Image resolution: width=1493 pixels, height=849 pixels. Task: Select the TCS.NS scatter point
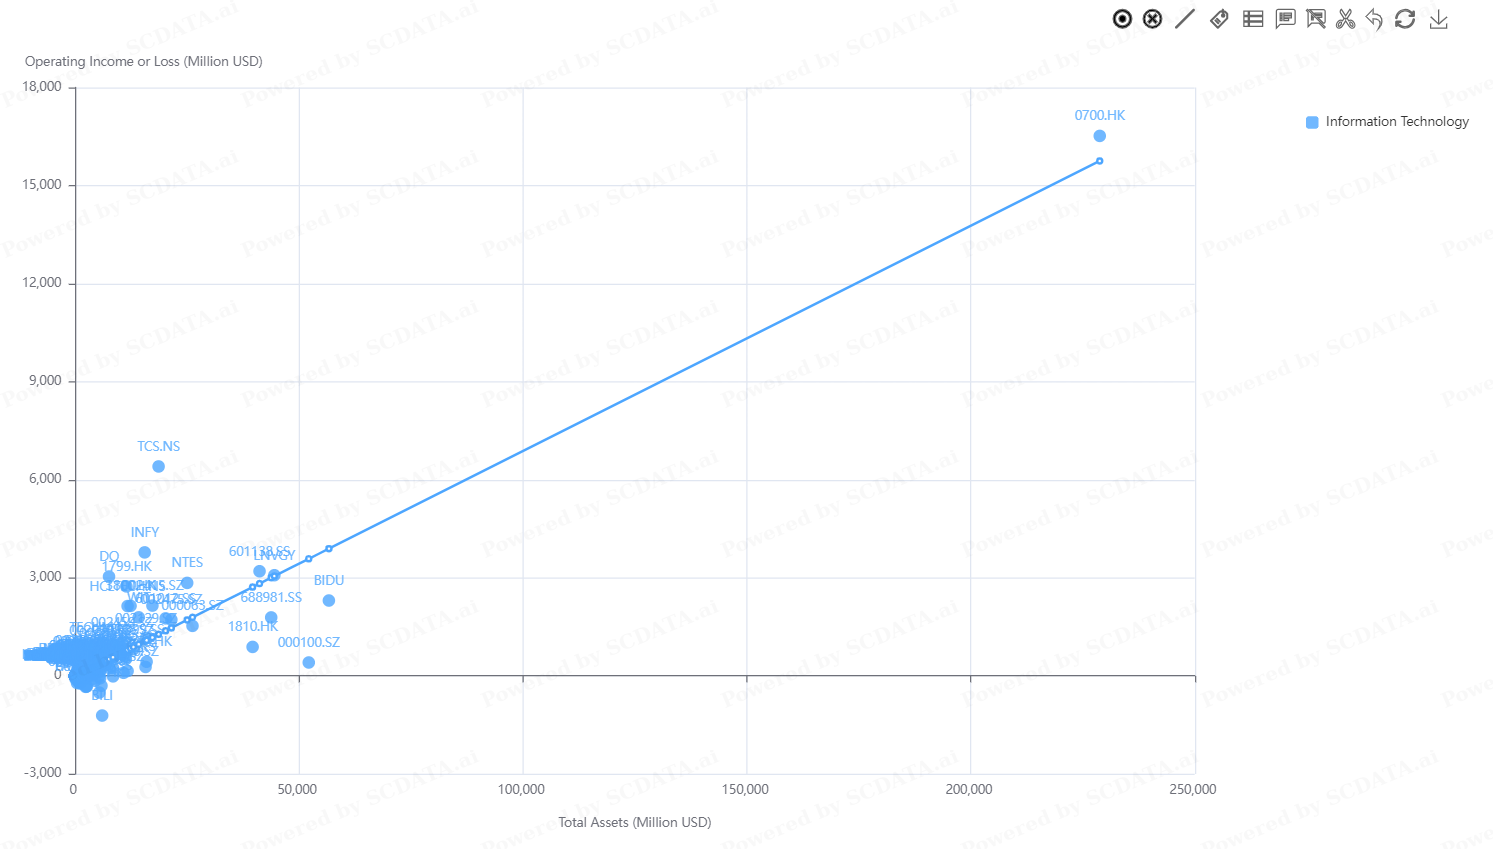coord(158,467)
